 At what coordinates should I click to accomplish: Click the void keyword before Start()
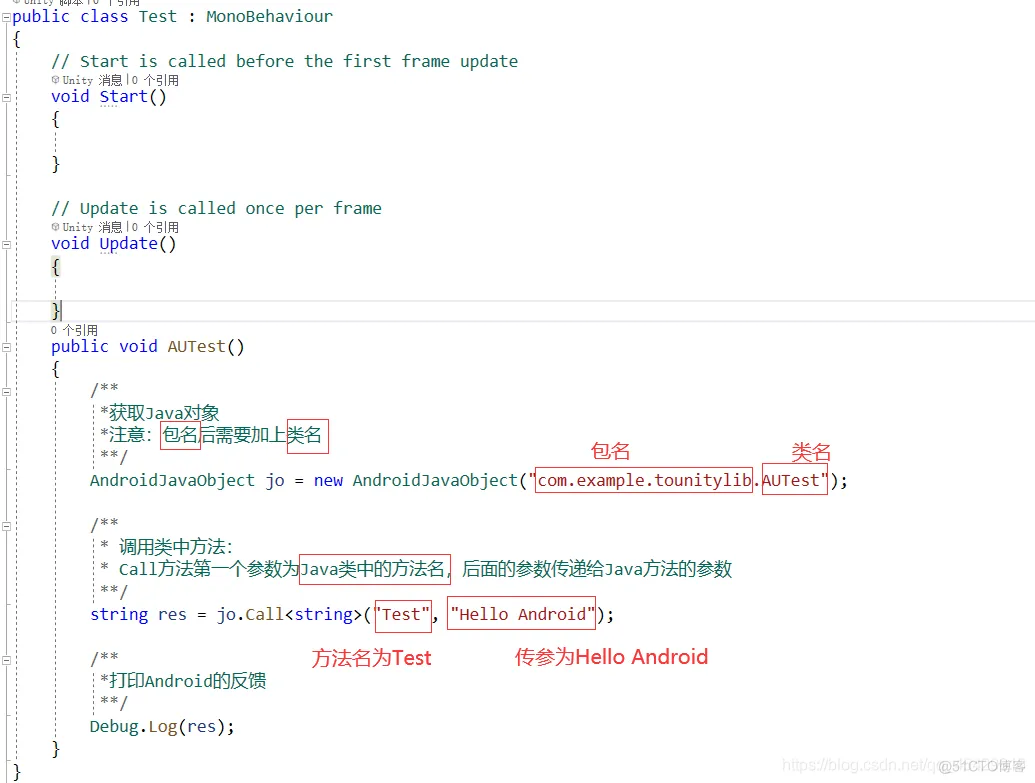[x=70, y=96]
